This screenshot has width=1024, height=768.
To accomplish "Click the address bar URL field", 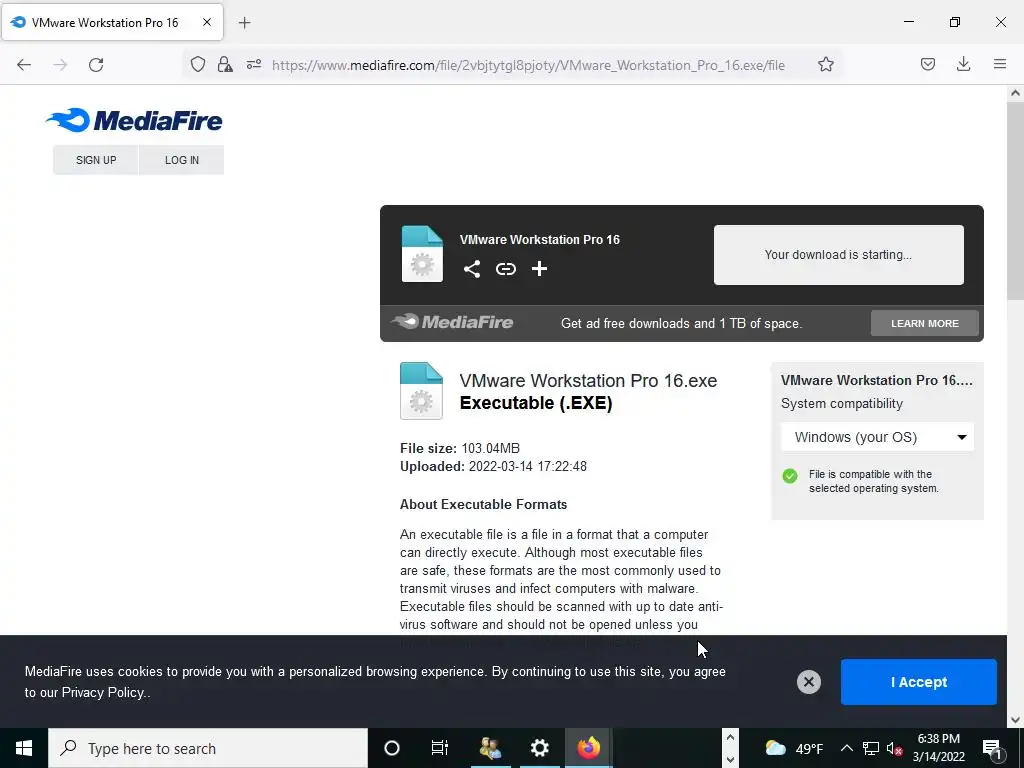I will tap(528, 65).
